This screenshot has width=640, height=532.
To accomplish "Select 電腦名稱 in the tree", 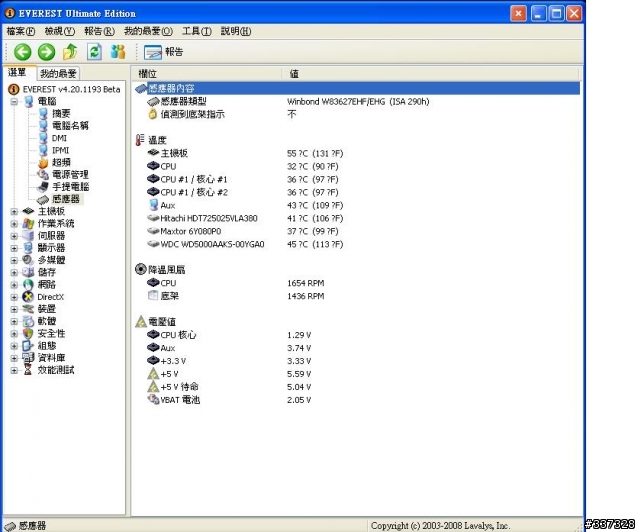I will pyautogui.click(x=70, y=126).
